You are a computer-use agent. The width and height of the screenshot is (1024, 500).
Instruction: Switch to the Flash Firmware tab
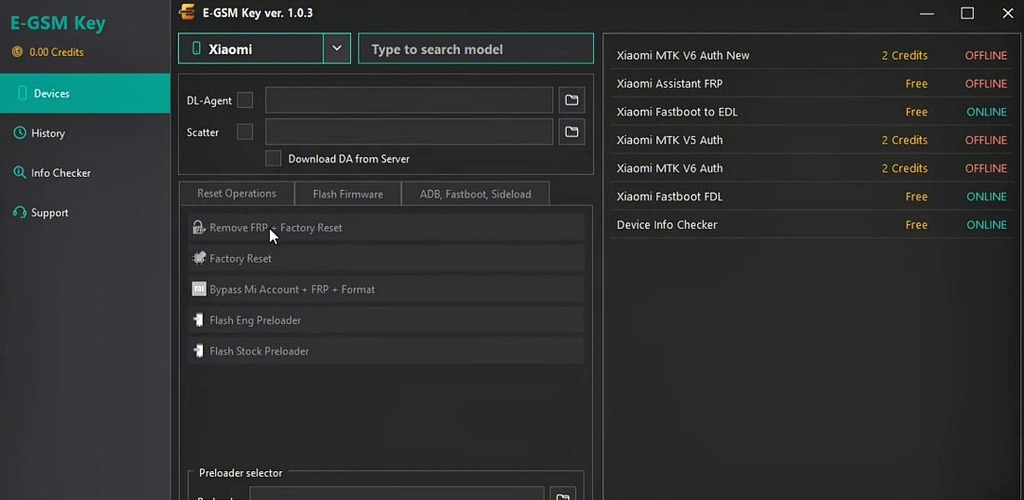click(347, 194)
